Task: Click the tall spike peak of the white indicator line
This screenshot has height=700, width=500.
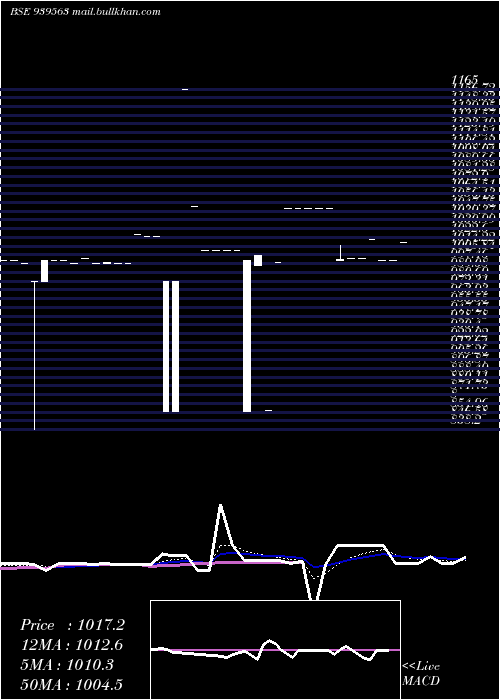Action: coord(221,506)
